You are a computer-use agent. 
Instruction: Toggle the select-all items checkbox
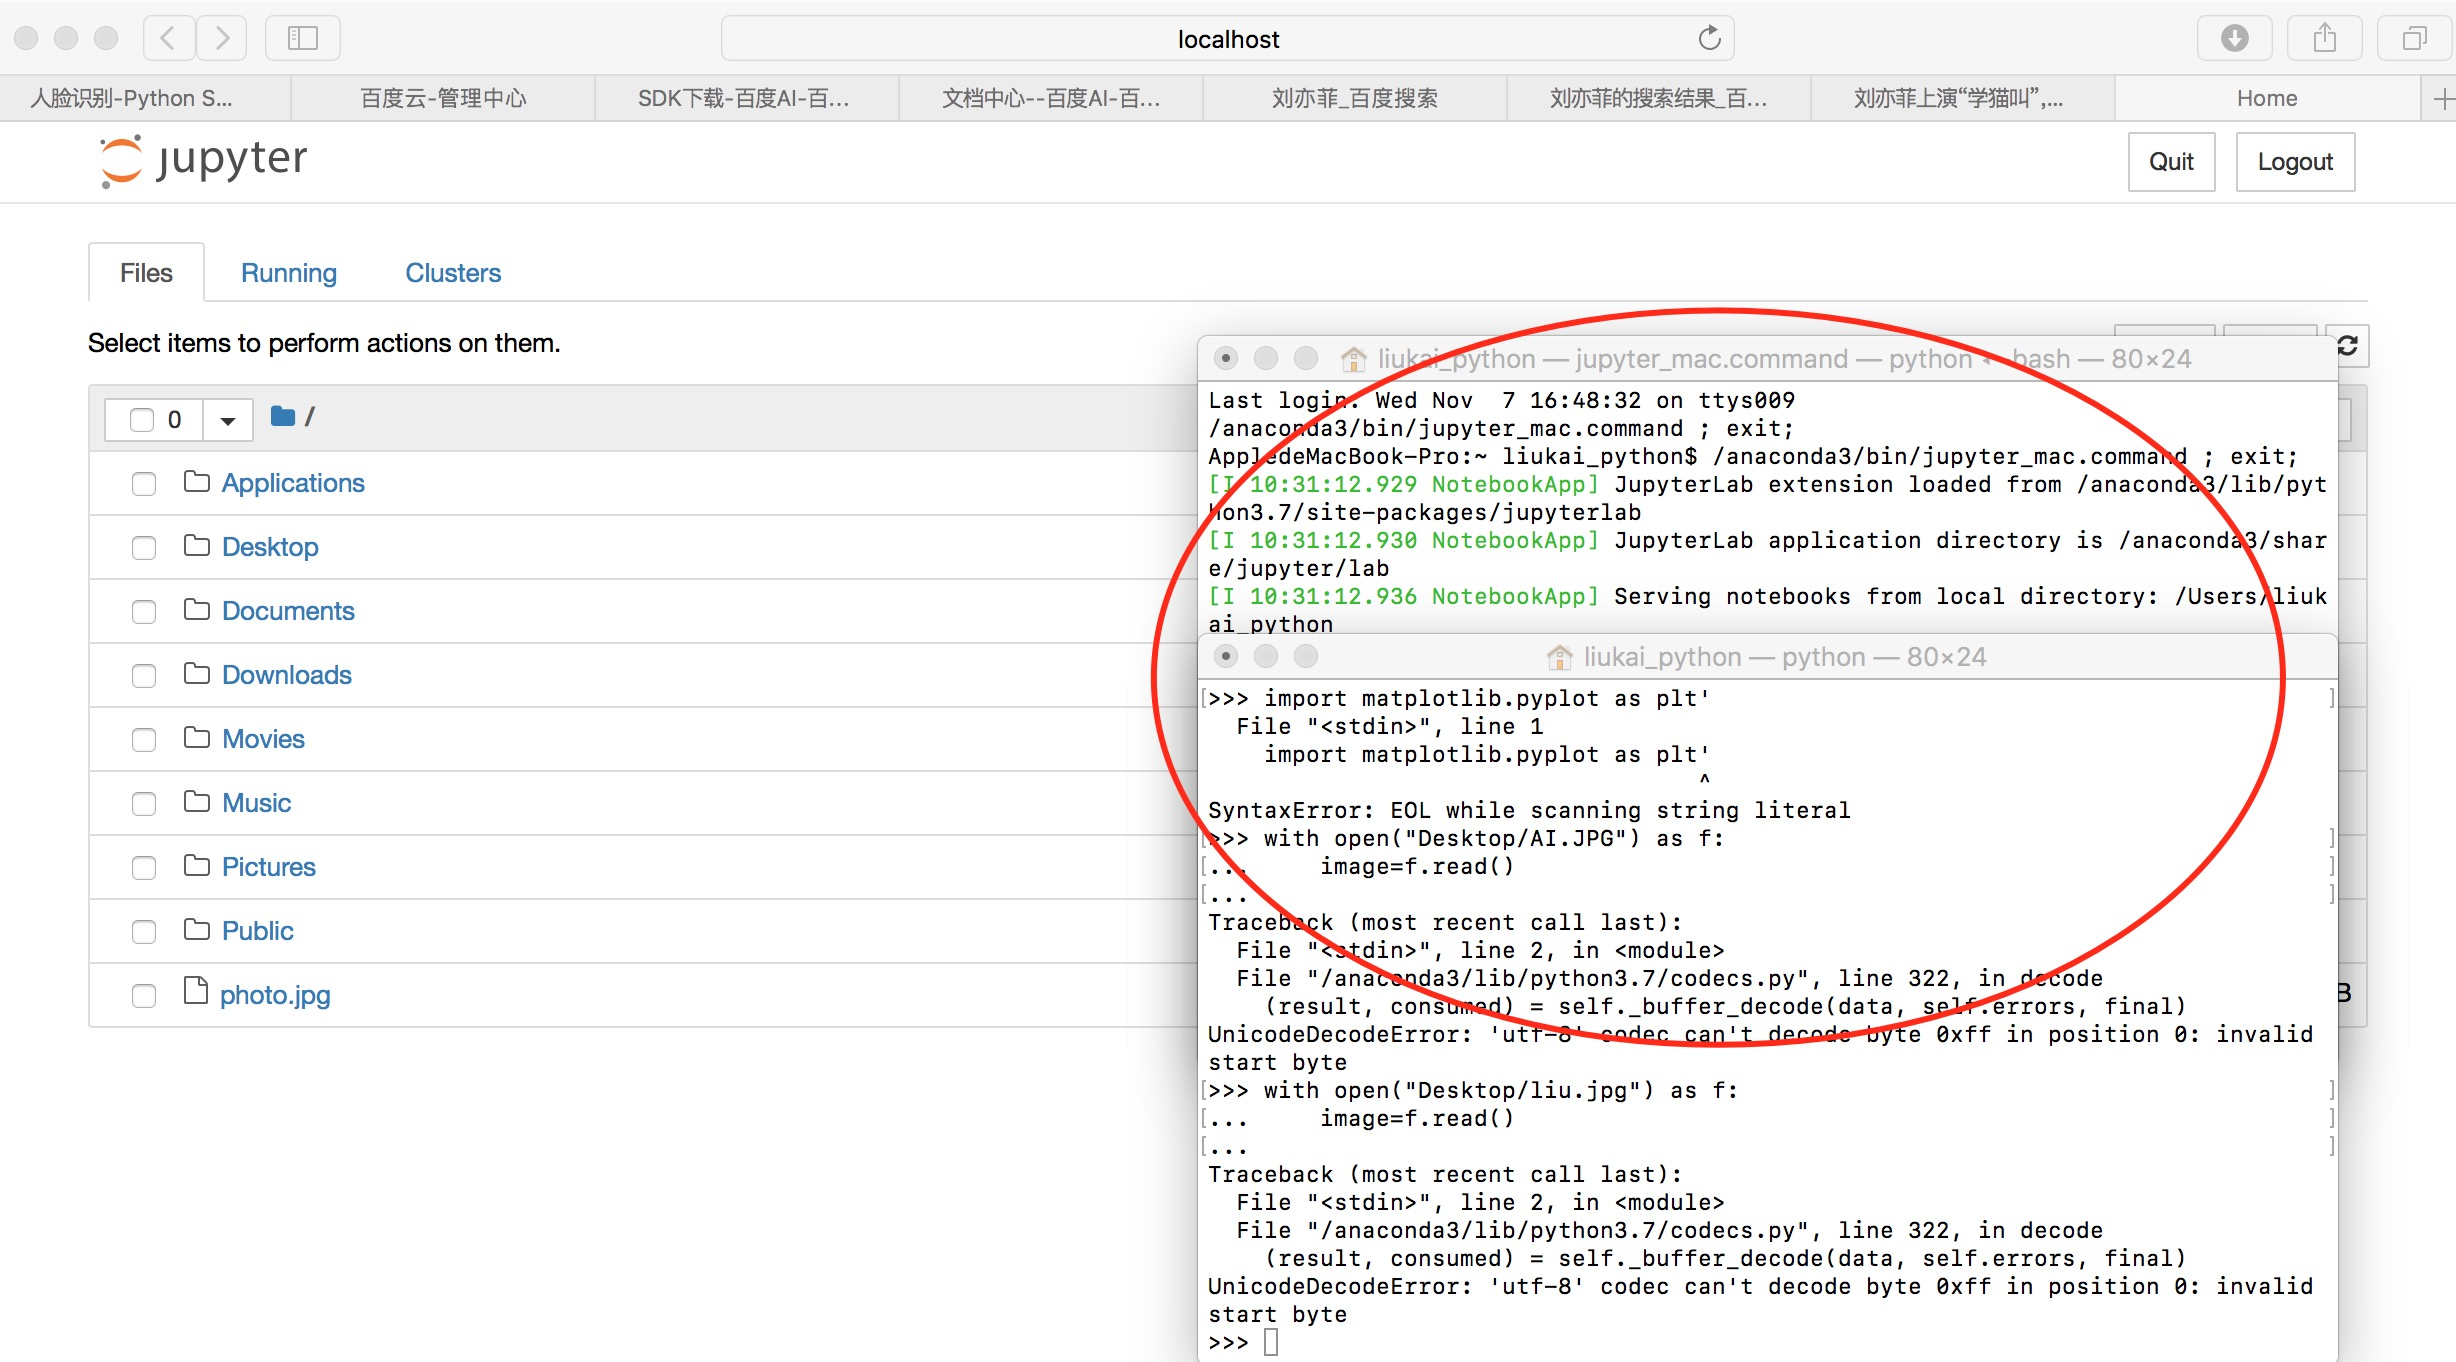tap(142, 420)
